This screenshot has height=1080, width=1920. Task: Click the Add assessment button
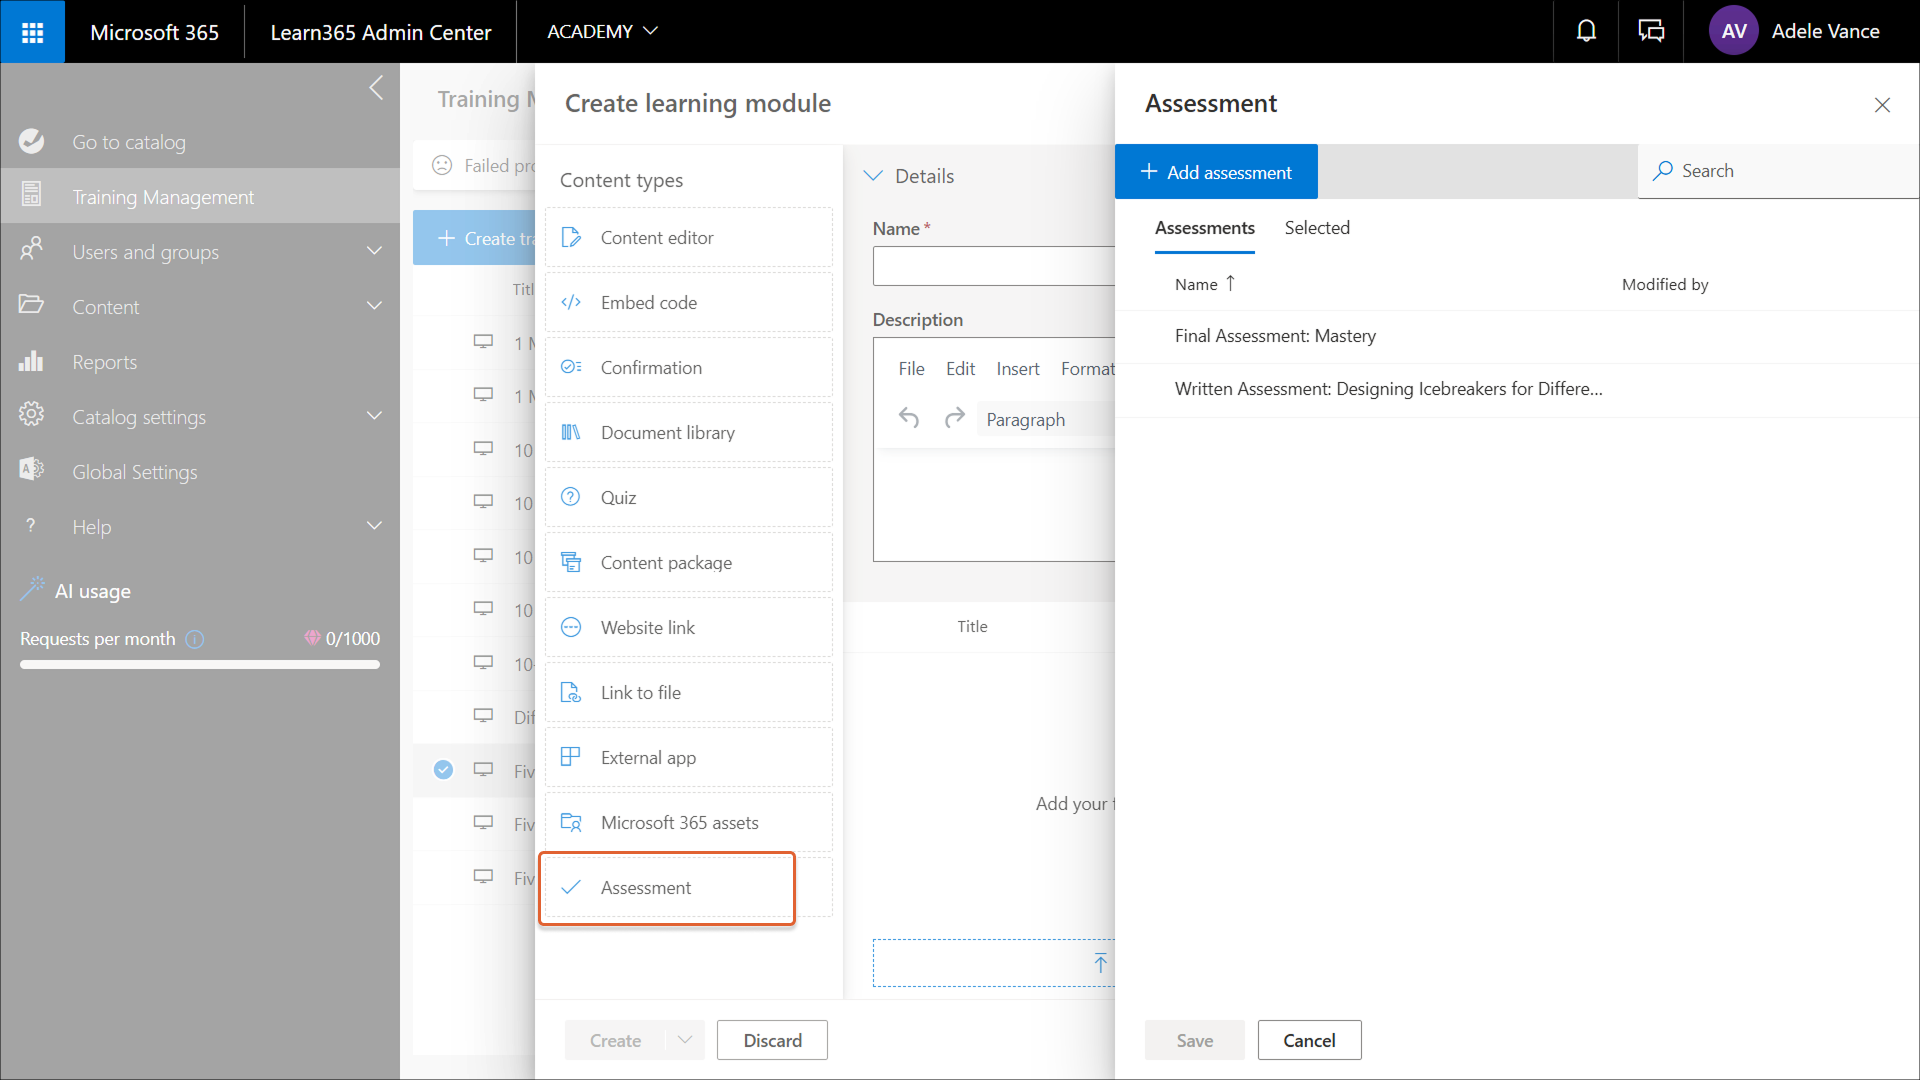(x=1216, y=172)
